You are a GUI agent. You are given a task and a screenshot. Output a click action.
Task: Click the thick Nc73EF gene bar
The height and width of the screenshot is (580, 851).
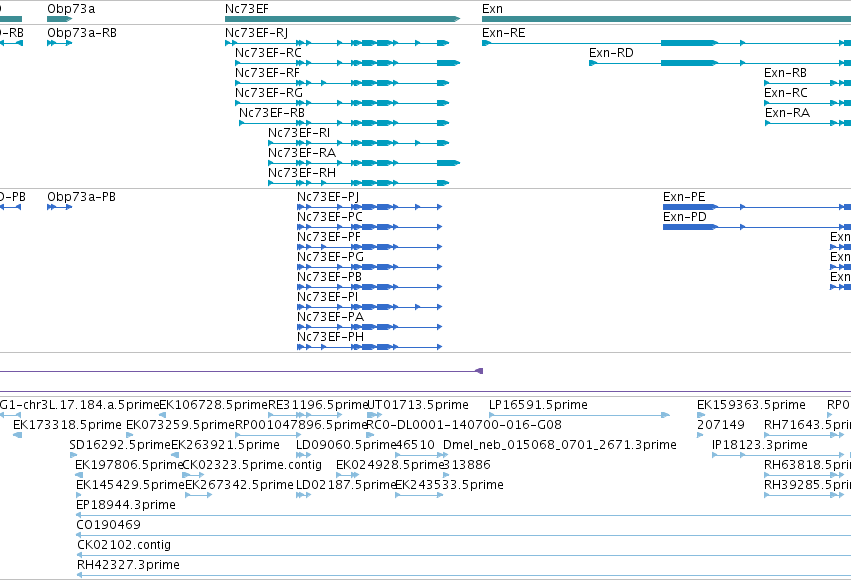342,19
